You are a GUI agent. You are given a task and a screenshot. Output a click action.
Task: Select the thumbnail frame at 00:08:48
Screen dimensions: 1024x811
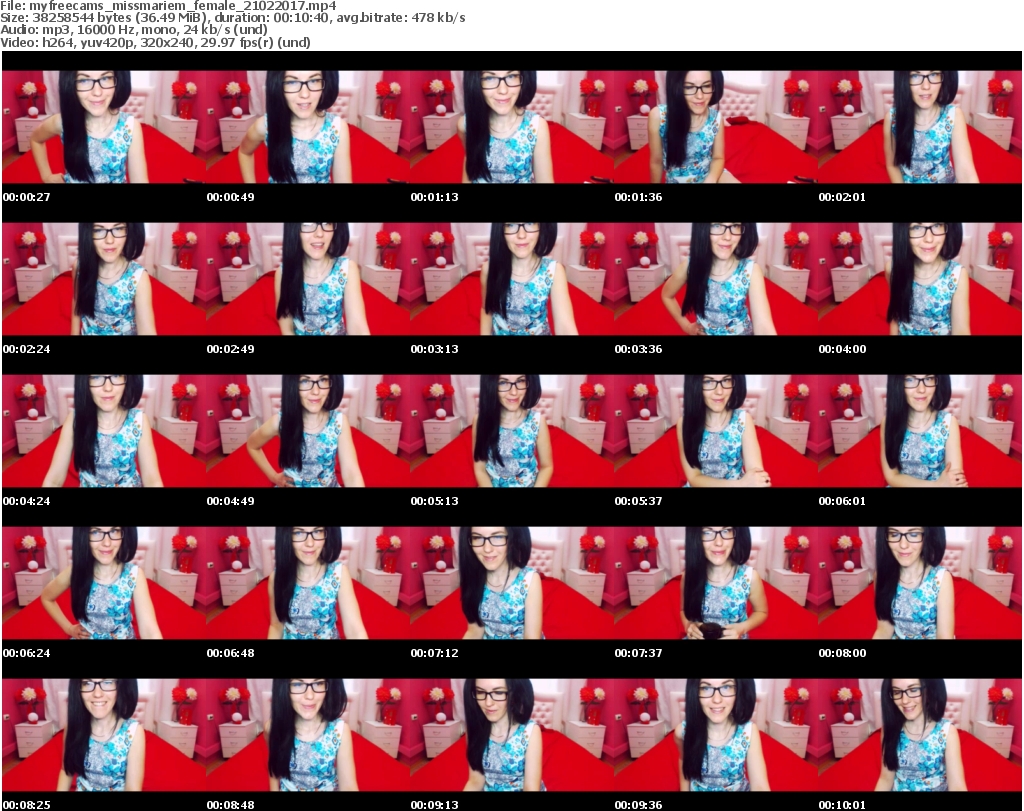(308, 735)
